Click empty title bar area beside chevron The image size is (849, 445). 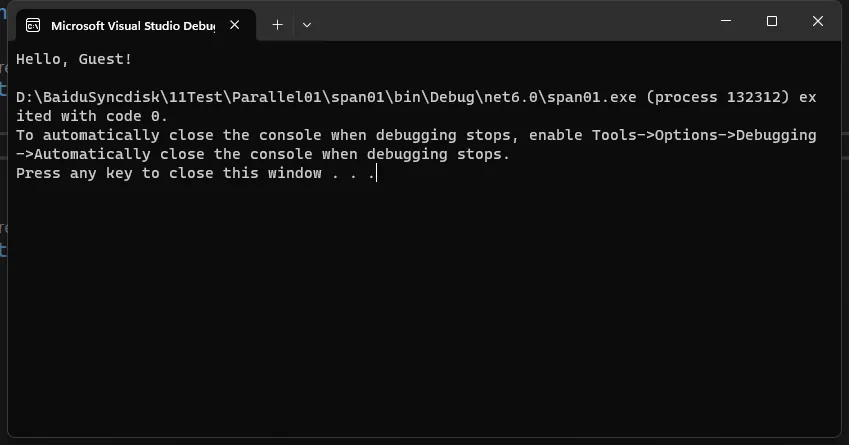[509, 22]
